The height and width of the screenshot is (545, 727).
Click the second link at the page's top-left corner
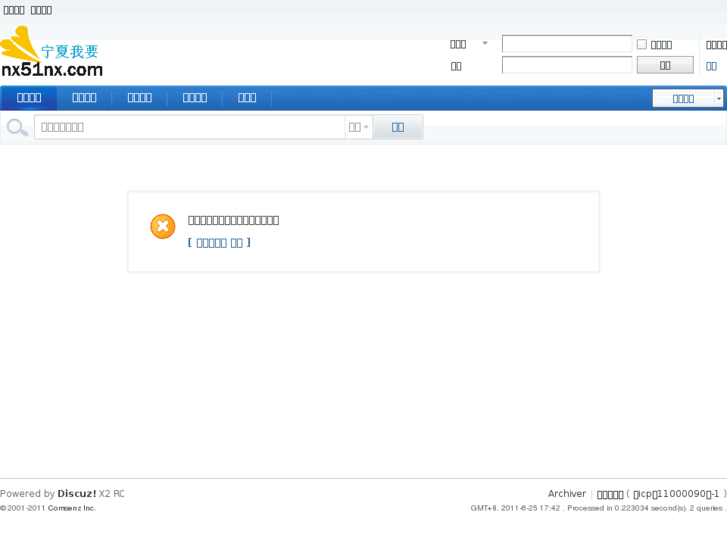click(x=41, y=10)
